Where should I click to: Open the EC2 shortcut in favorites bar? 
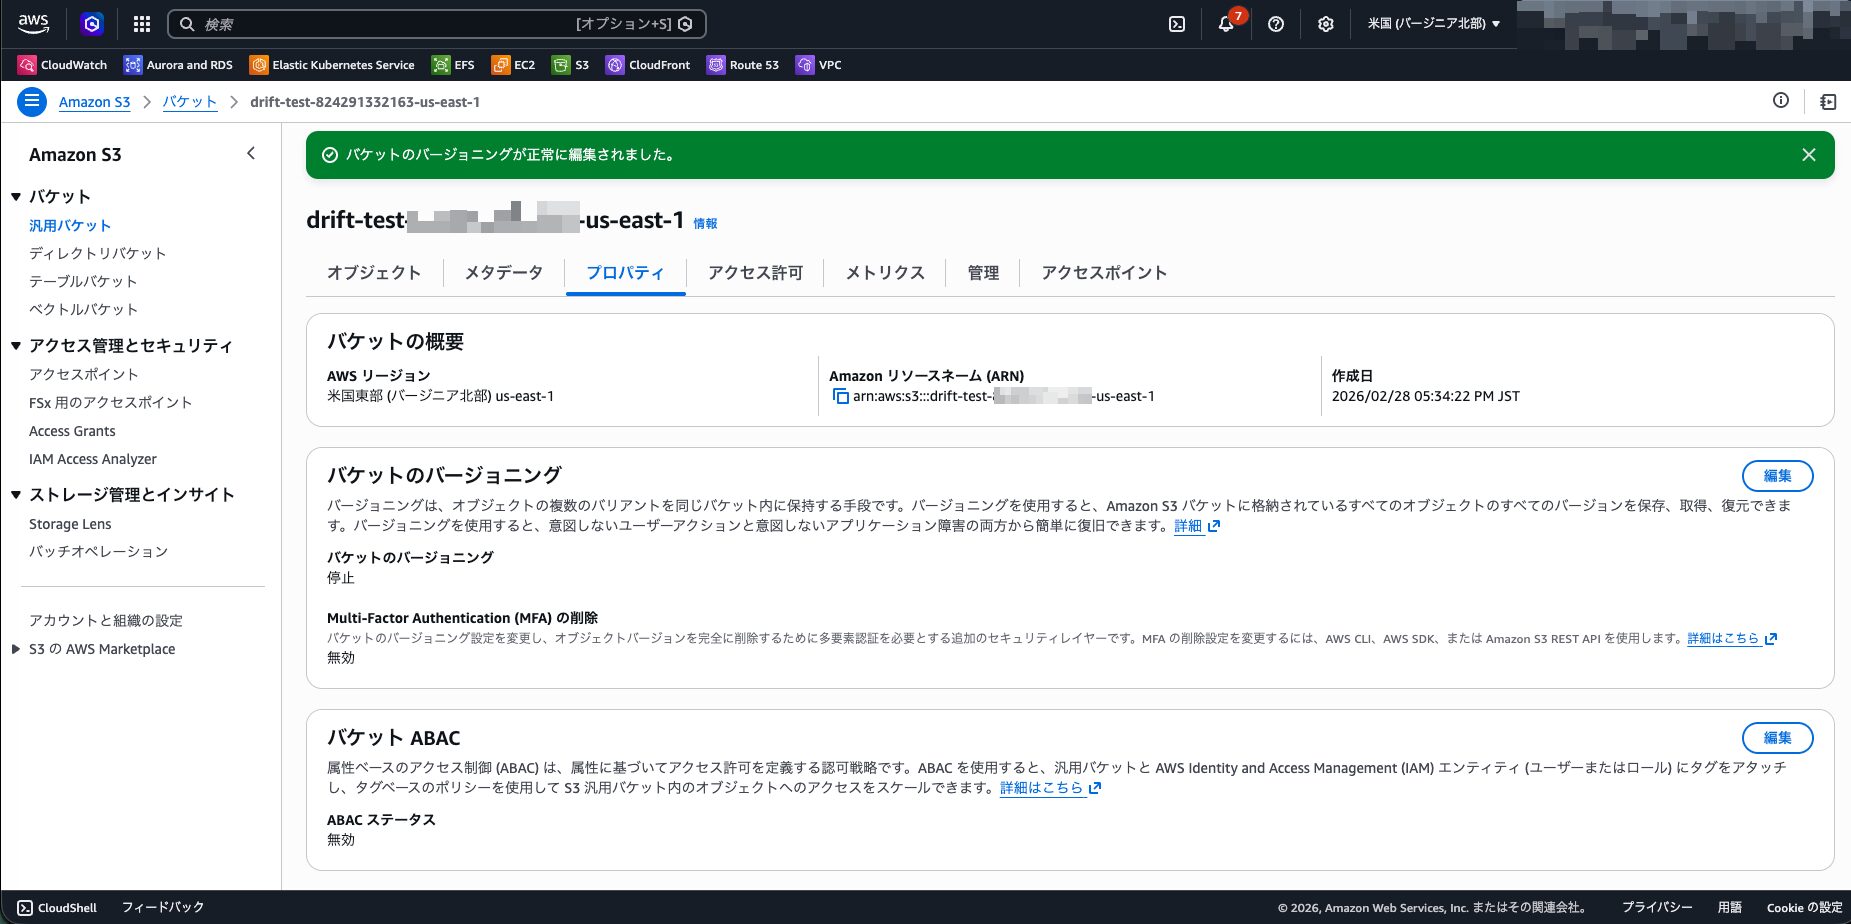513,65
